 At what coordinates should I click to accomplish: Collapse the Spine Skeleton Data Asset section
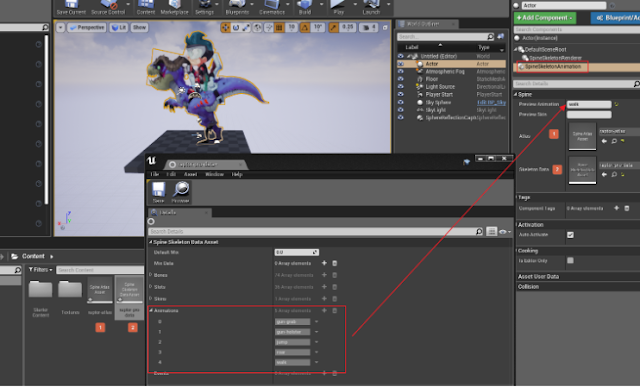tap(150, 242)
